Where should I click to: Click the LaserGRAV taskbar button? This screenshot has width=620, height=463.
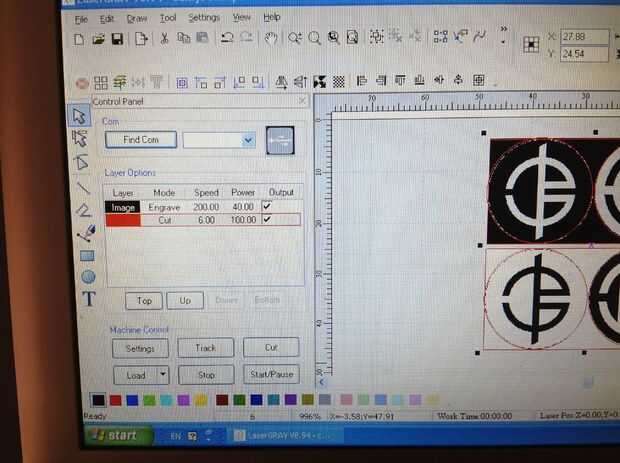point(283,436)
